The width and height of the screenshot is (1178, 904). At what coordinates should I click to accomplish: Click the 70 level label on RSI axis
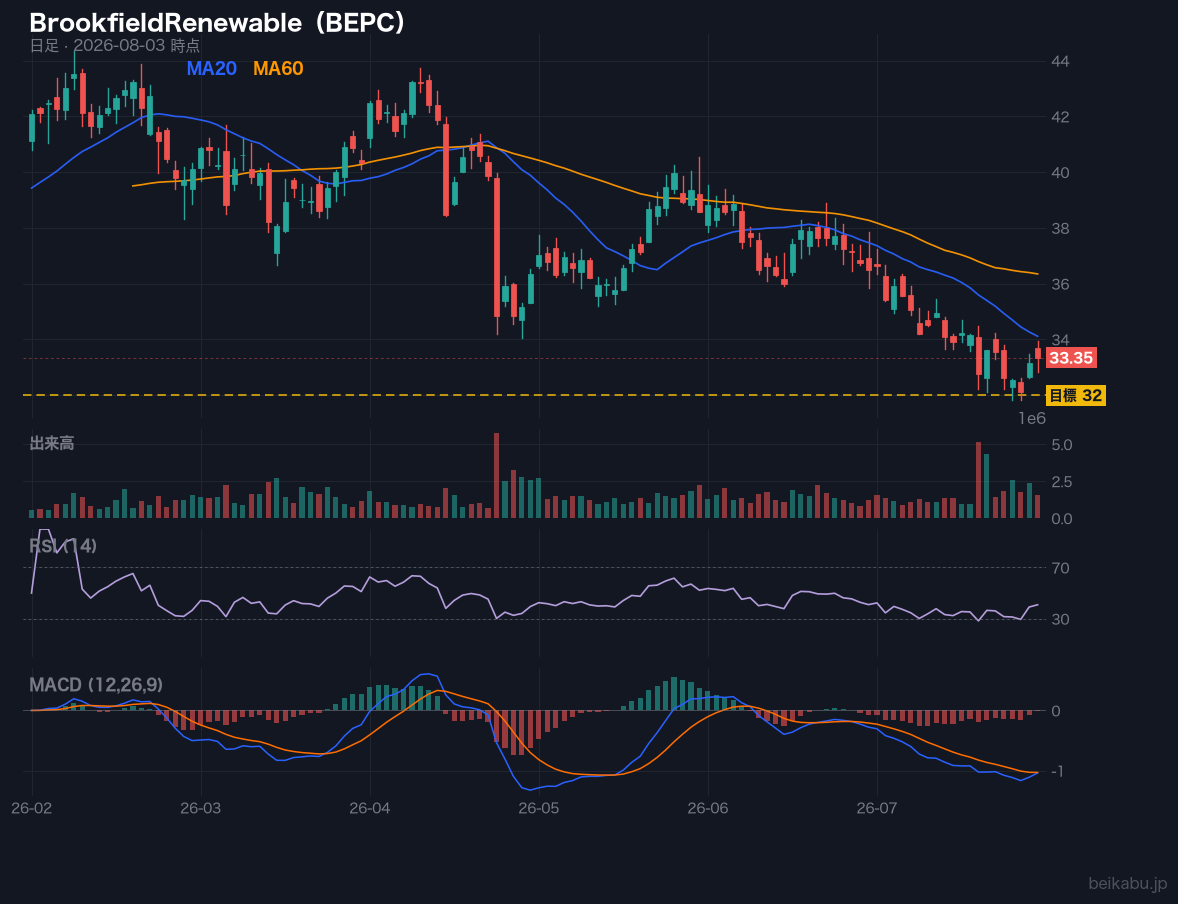click(x=1060, y=568)
